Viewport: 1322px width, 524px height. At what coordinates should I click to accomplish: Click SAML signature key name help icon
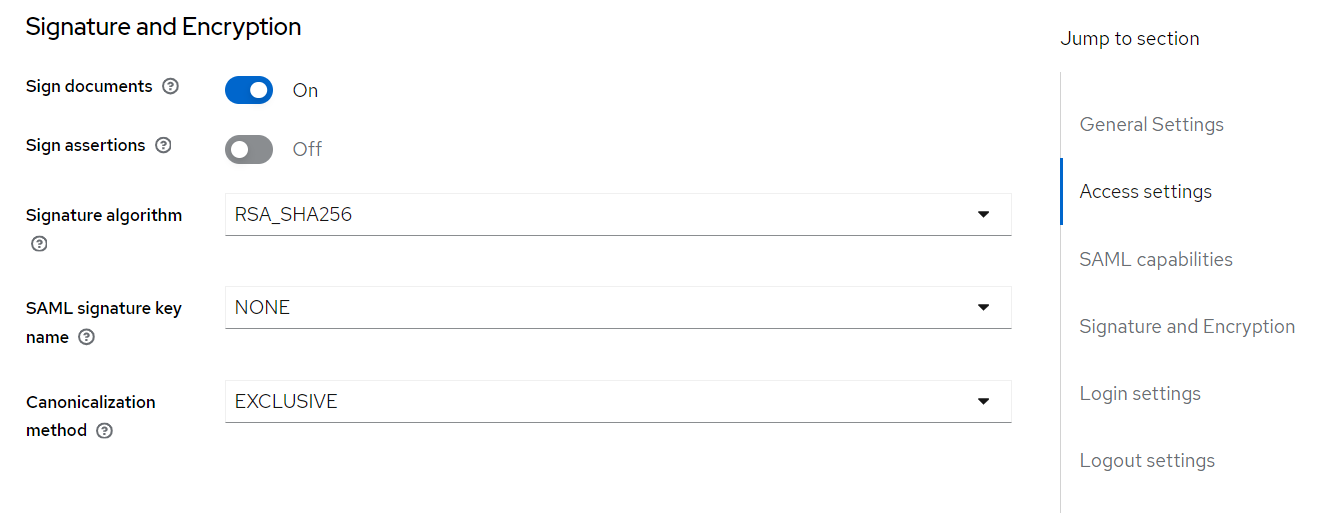click(87, 338)
